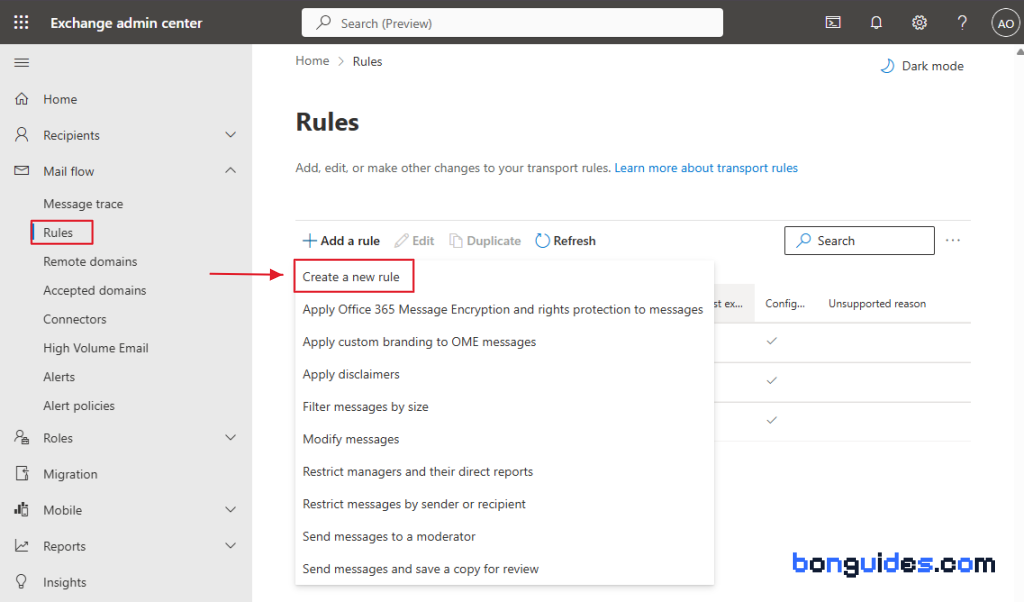Open Cloud Shell terminal icon in header
The image size is (1024, 602).
(x=833, y=23)
